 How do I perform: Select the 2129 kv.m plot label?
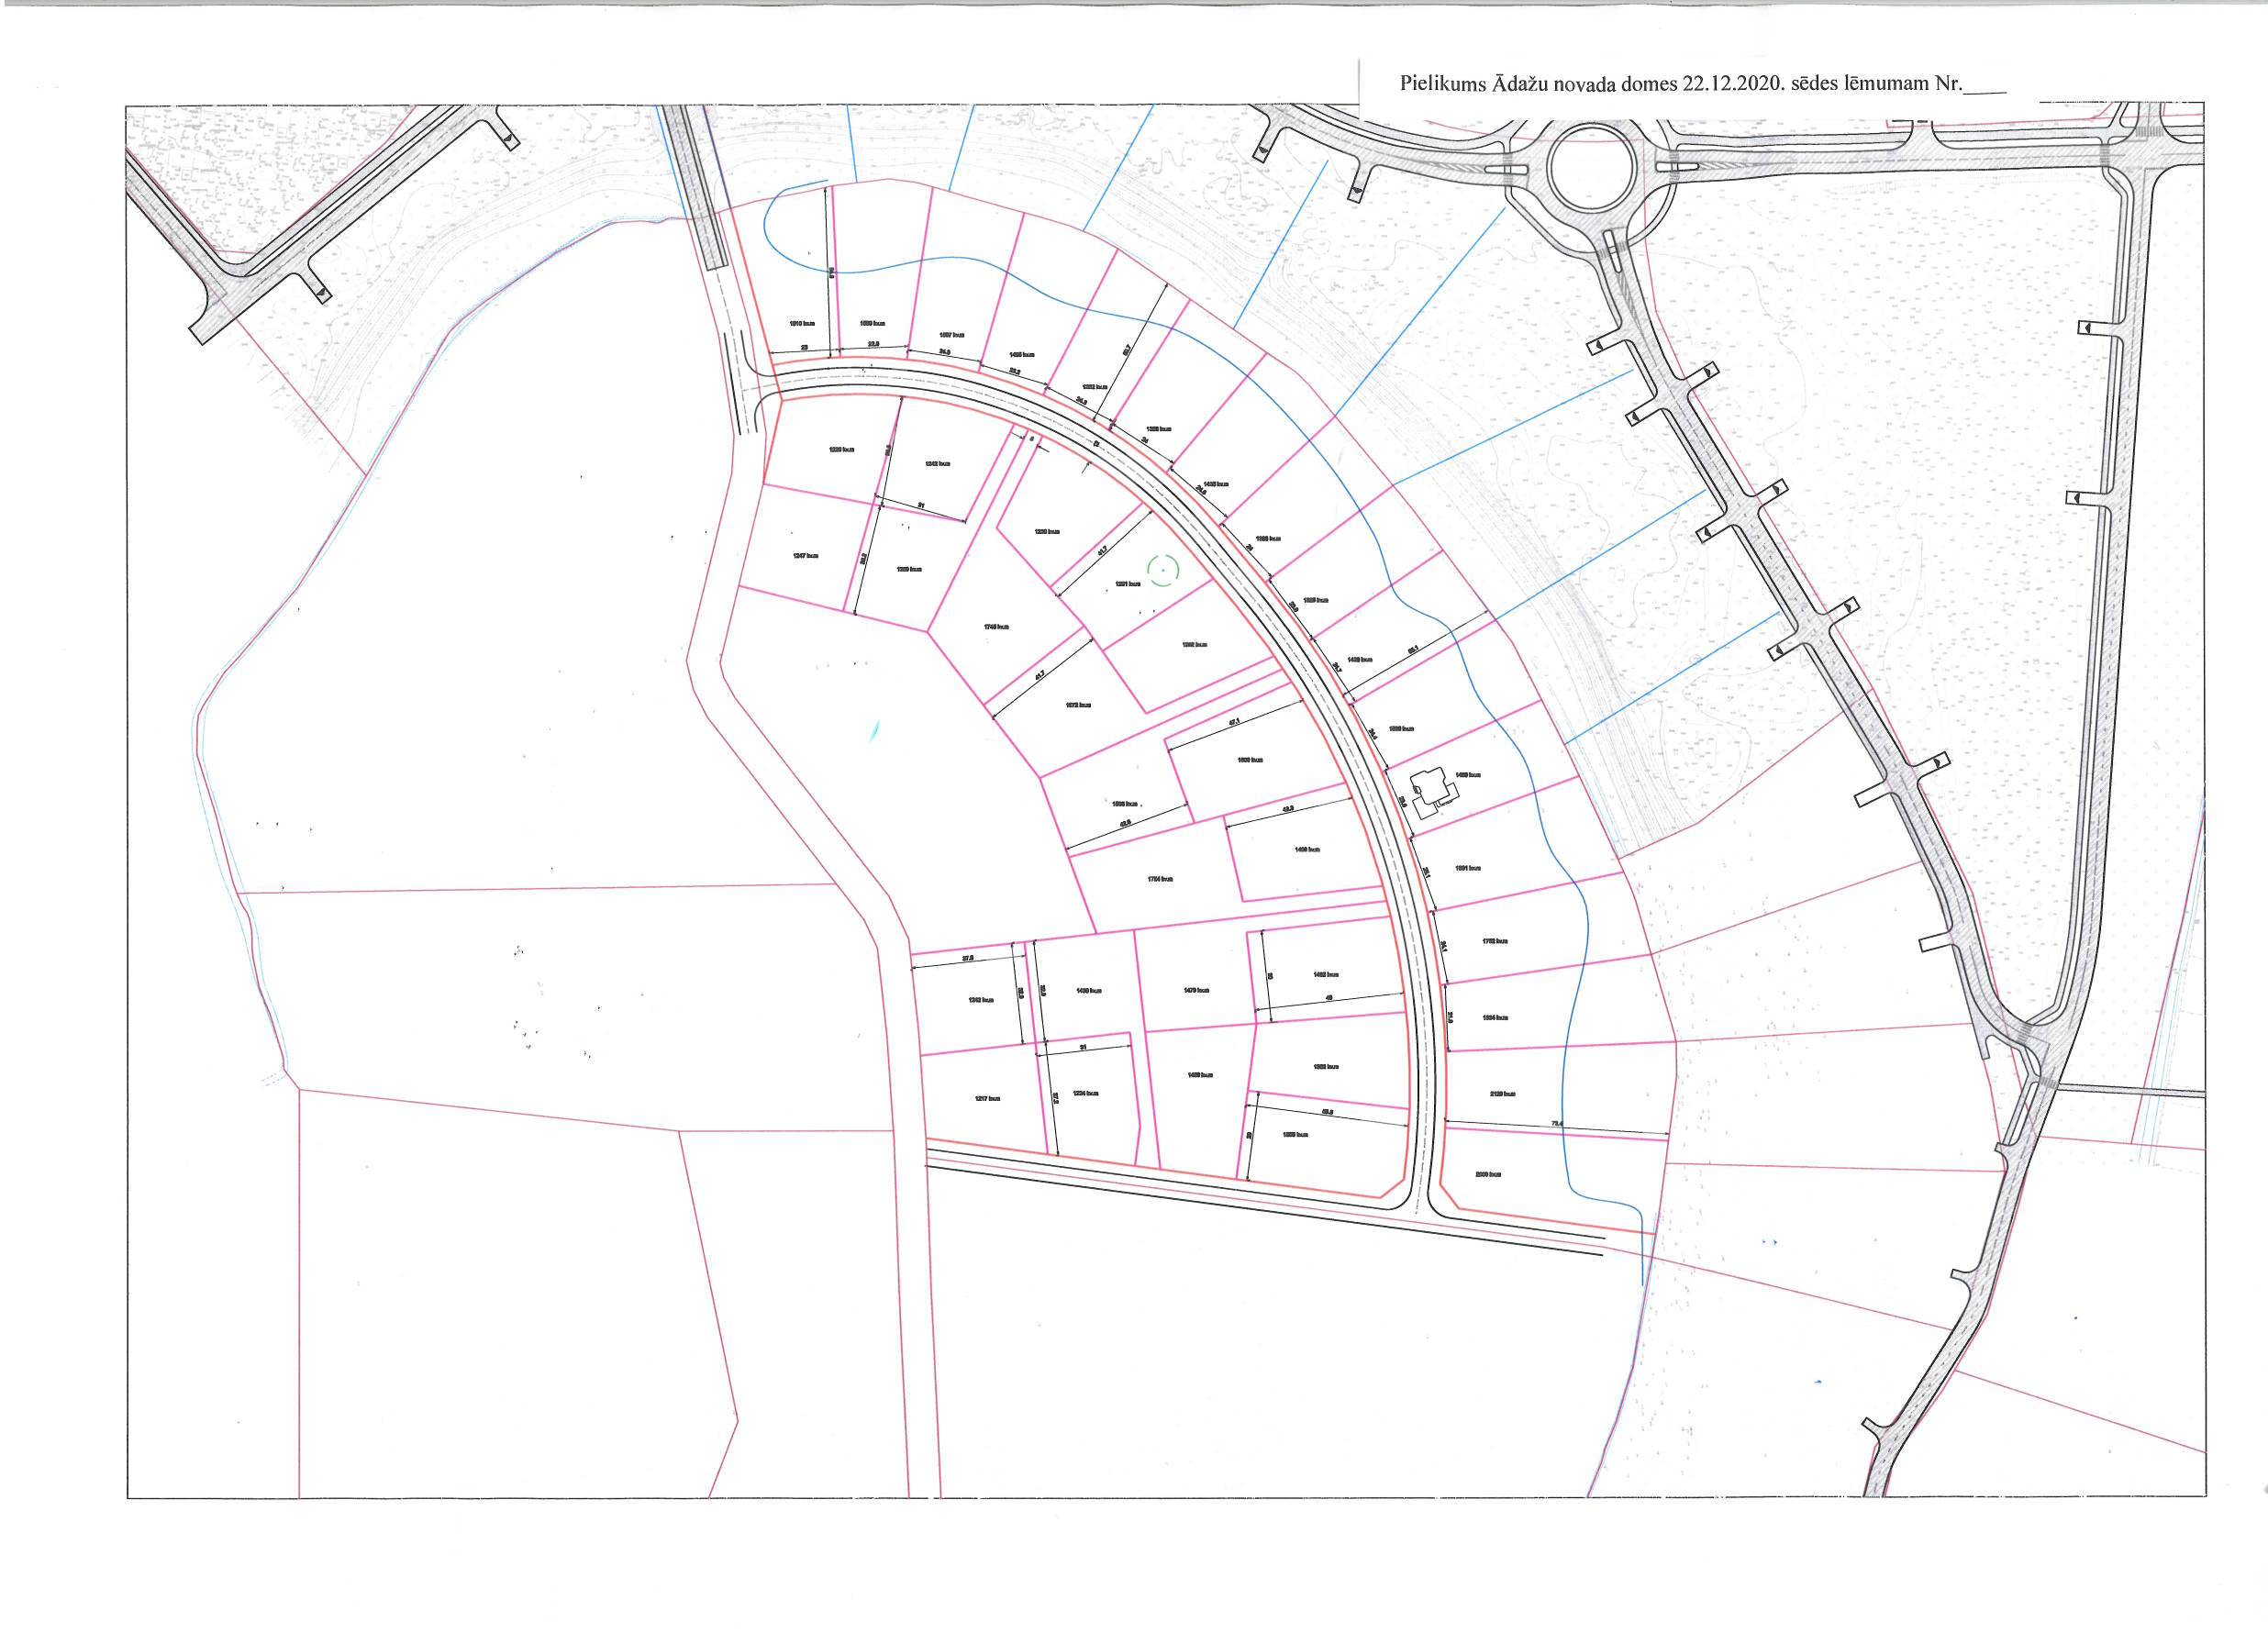pyautogui.click(x=1502, y=1094)
